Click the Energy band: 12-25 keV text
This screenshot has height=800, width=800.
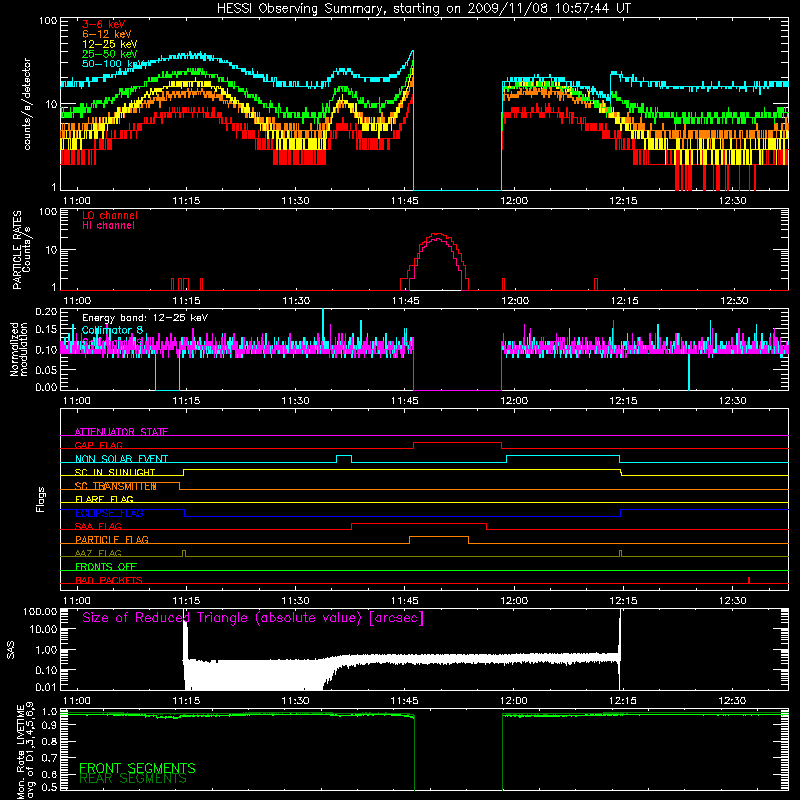pyautogui.click(x=145, y=318)
